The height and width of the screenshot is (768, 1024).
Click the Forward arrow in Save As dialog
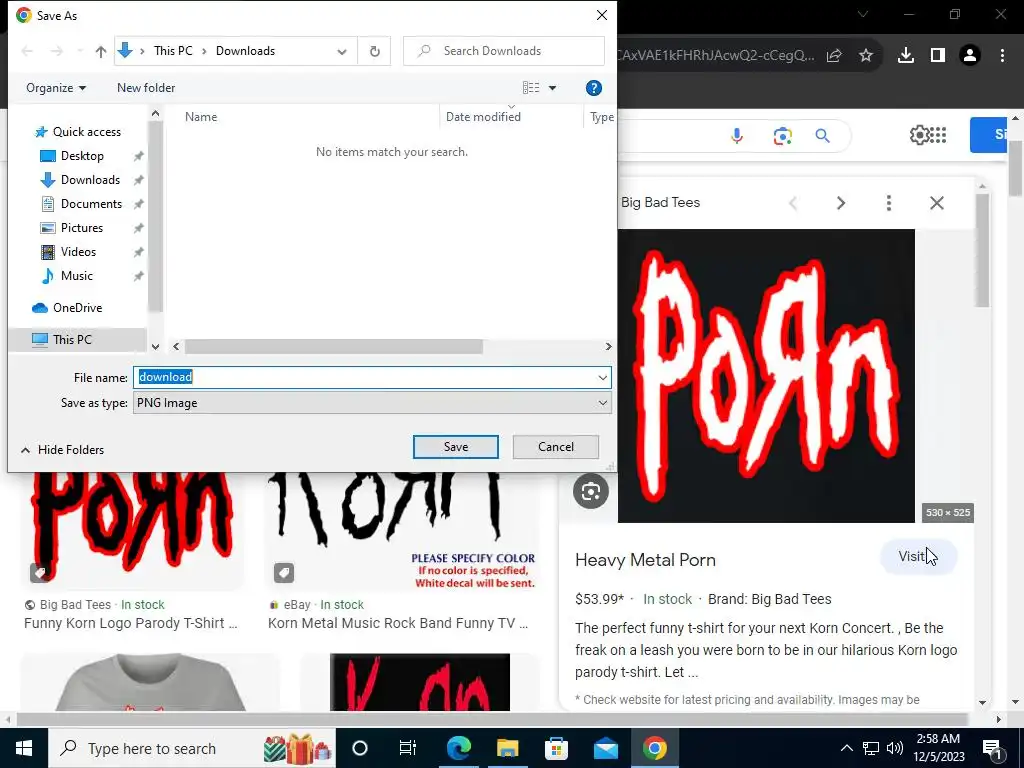[x=57, y=51]
